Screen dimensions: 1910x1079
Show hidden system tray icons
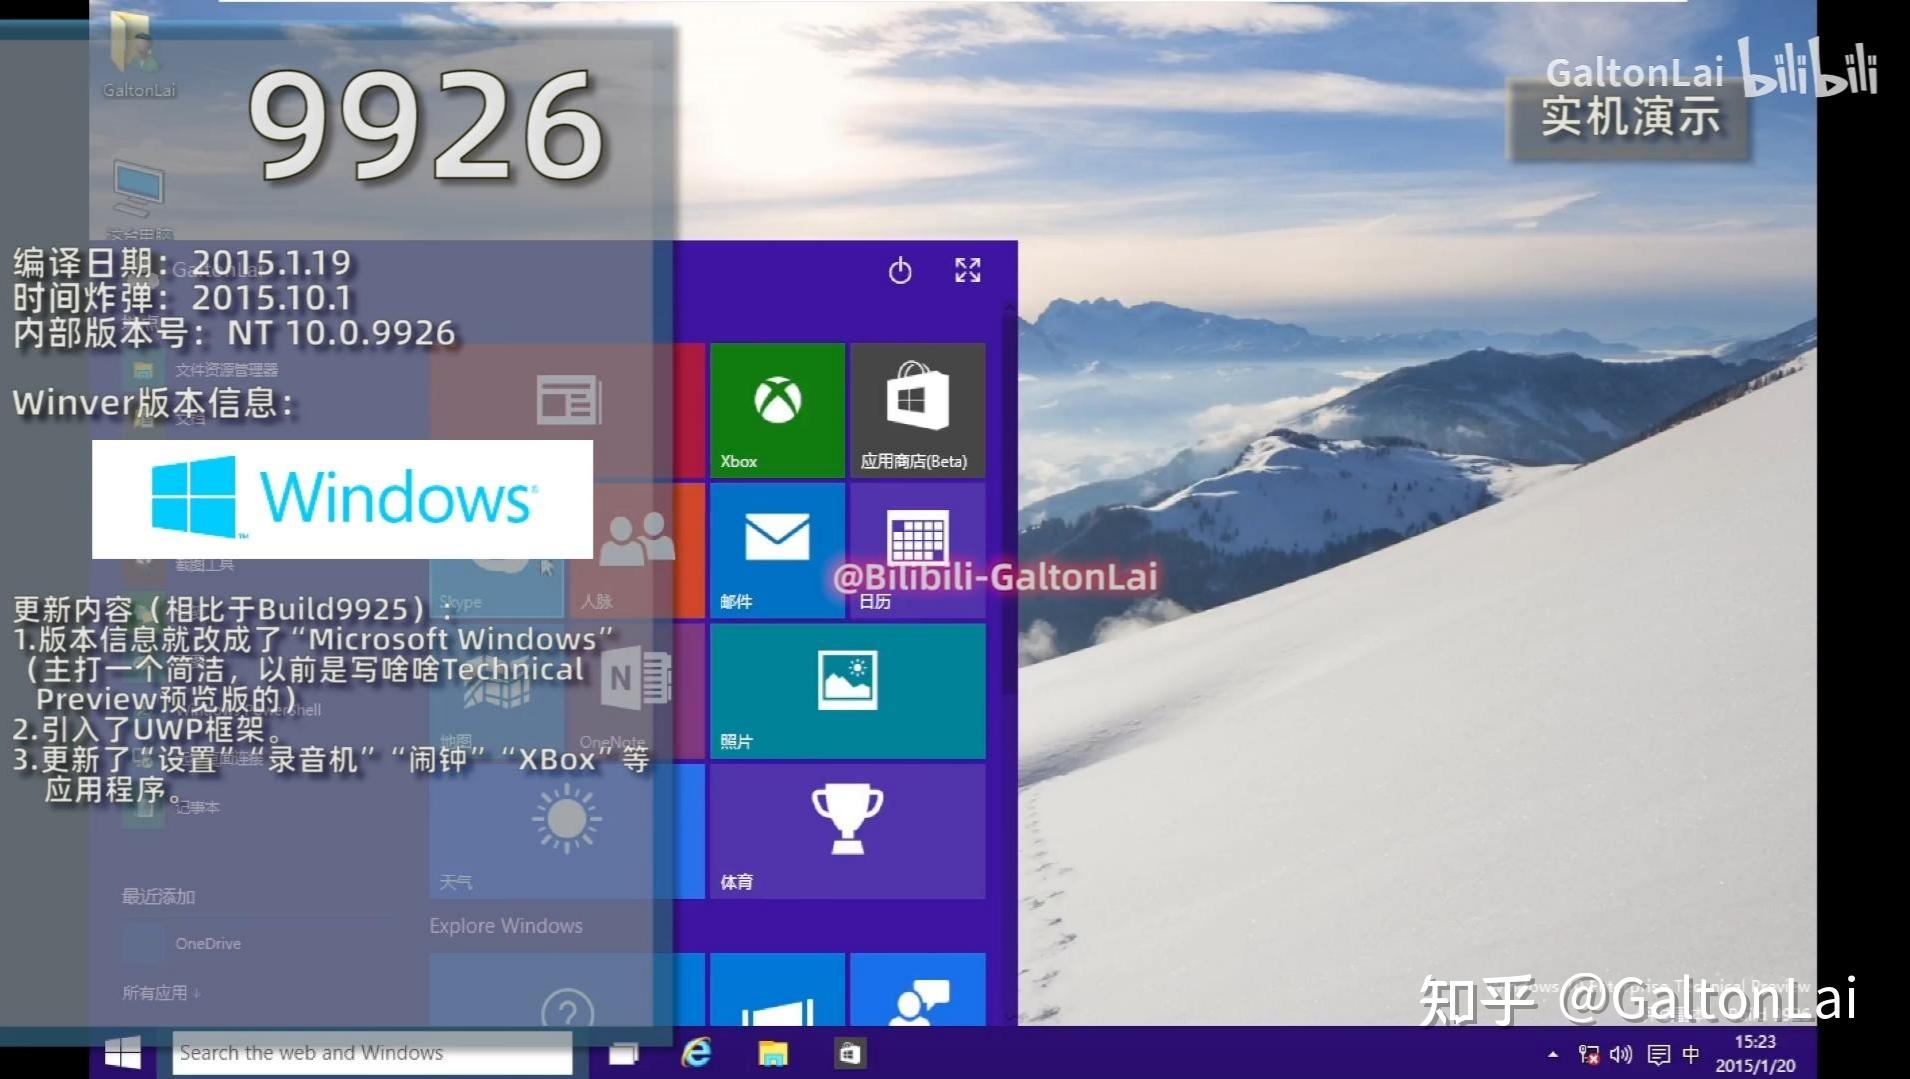click(x=1553, y=1054)
